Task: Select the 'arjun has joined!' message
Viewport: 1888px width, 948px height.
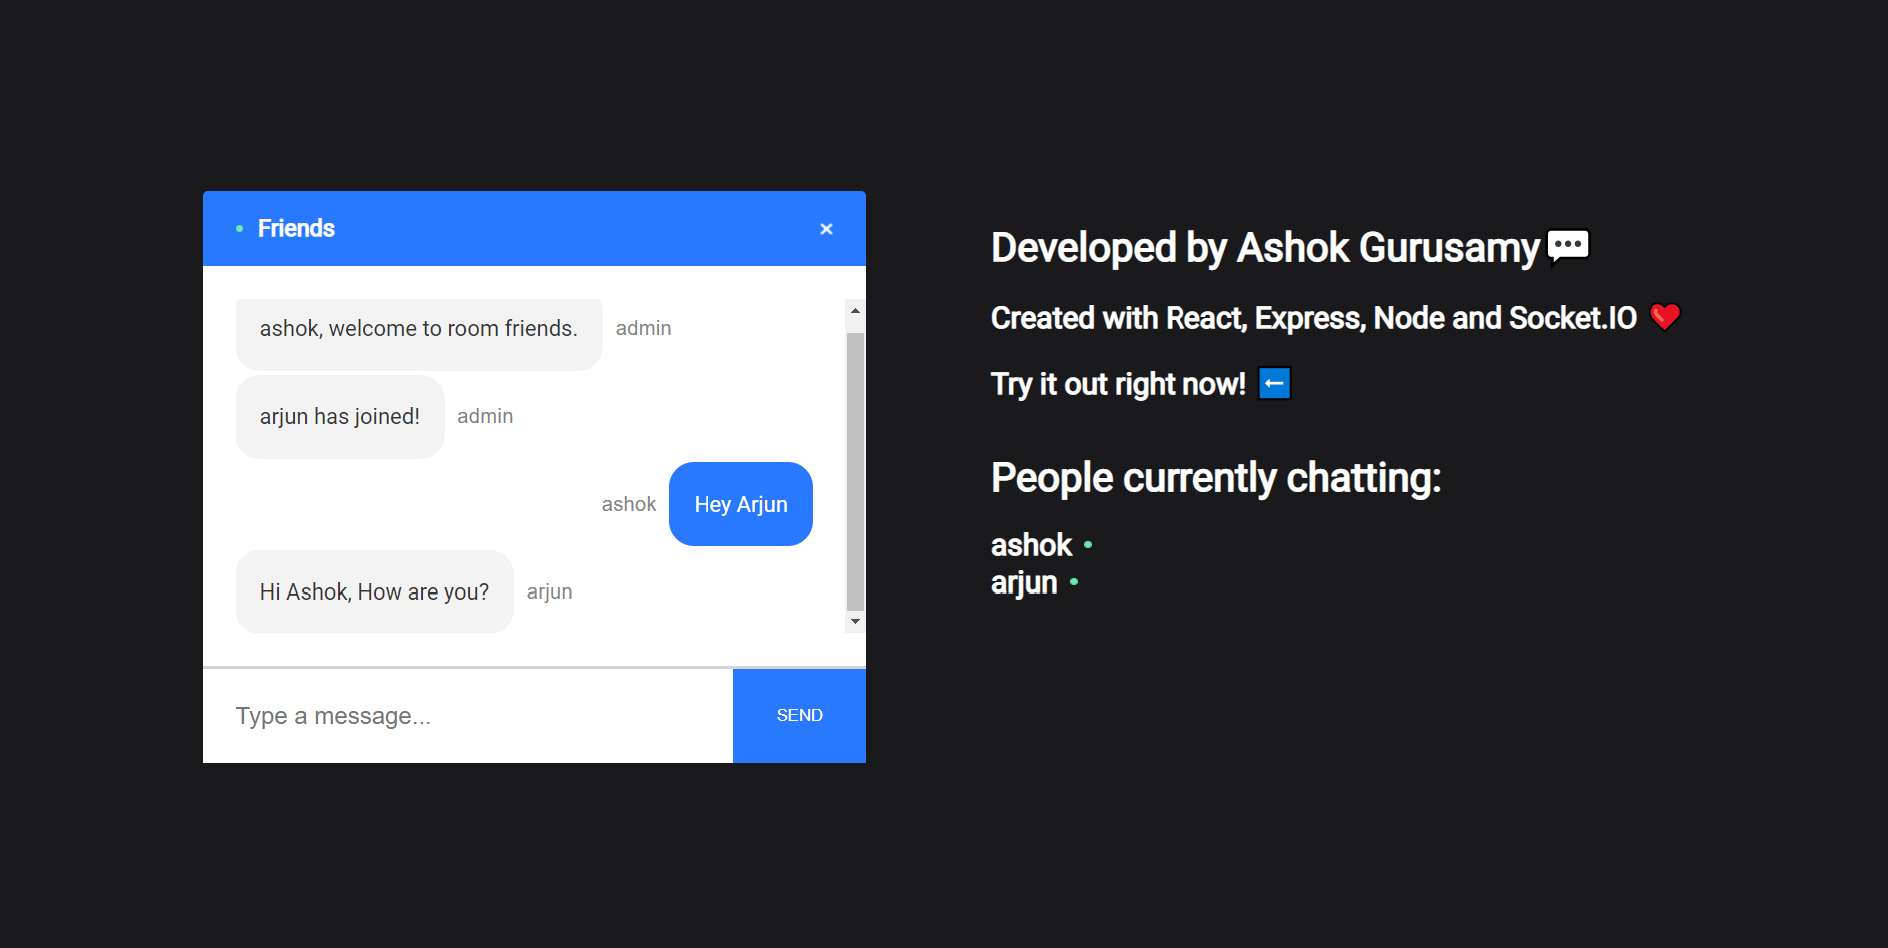Action: tap(340, 417)
